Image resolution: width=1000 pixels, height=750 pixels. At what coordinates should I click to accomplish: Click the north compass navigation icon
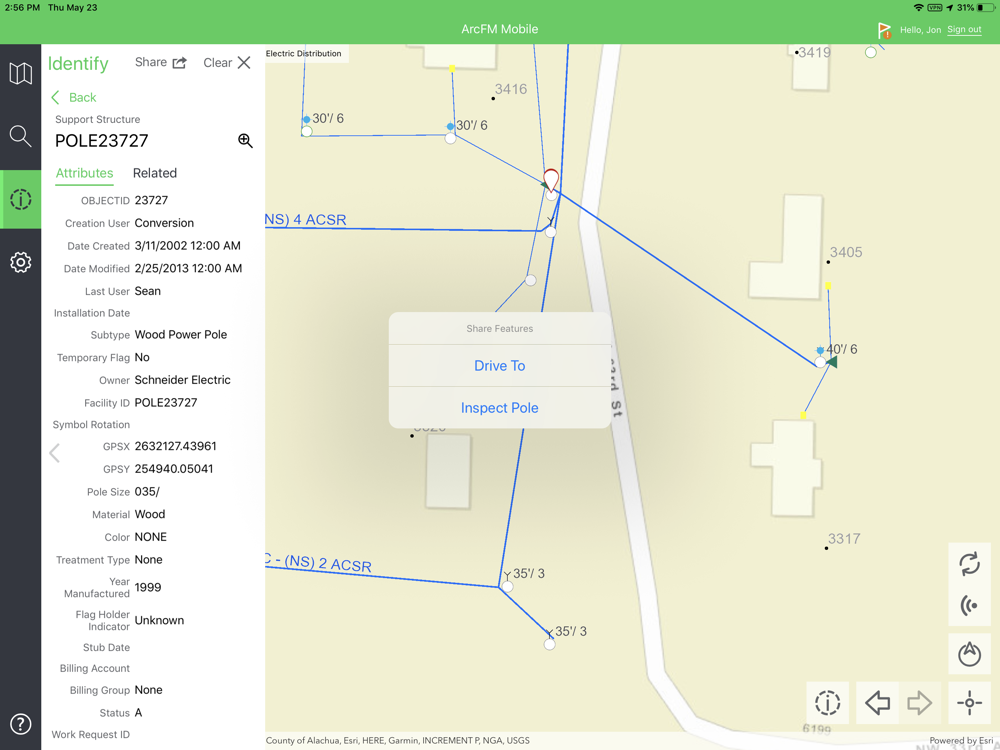coord(969,654)
